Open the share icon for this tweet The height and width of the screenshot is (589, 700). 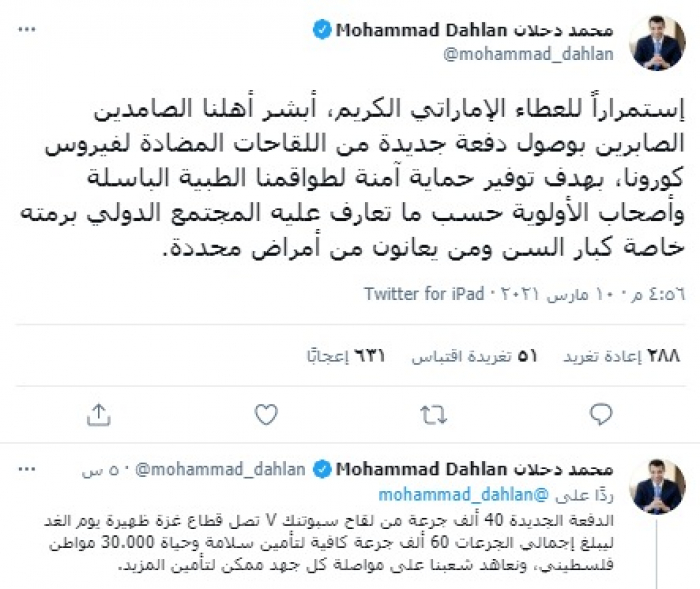pos(98,413)
